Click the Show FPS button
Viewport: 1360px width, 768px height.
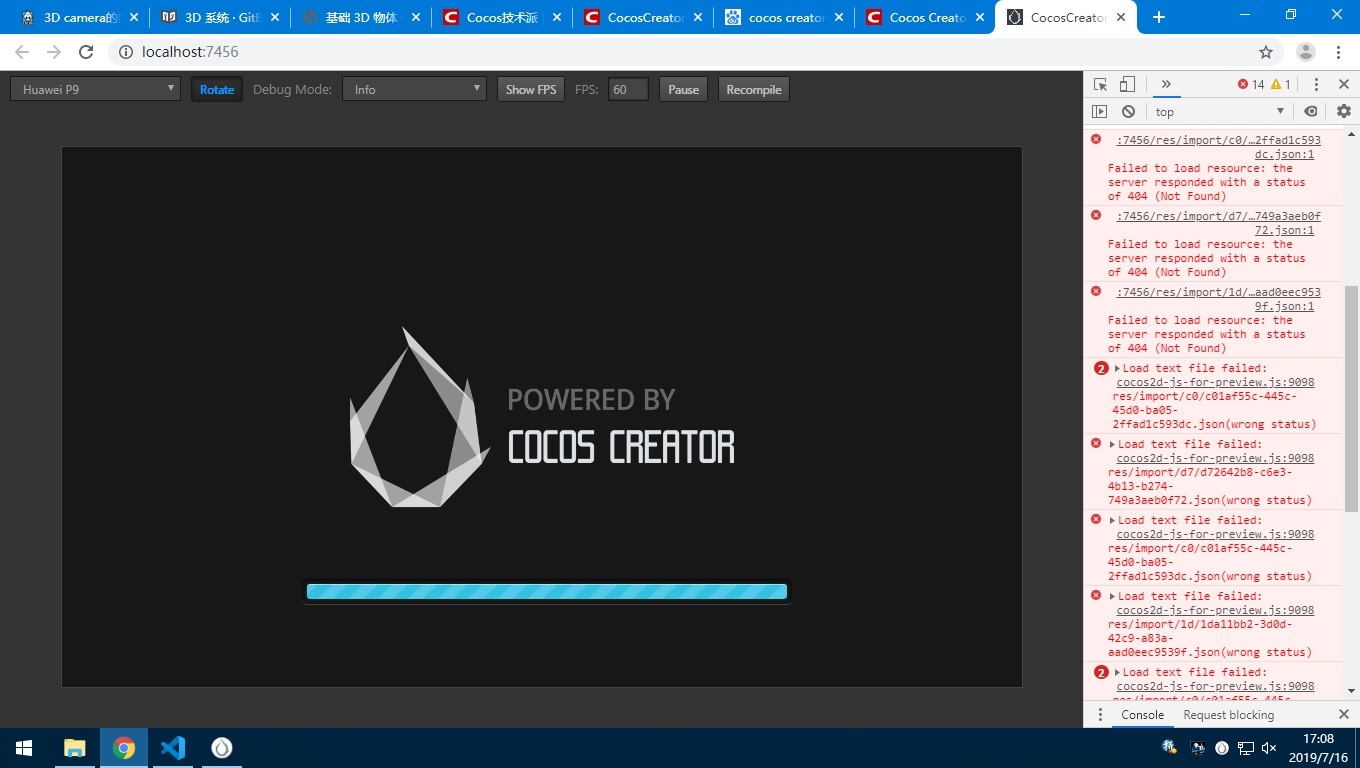tap(531, 89)
